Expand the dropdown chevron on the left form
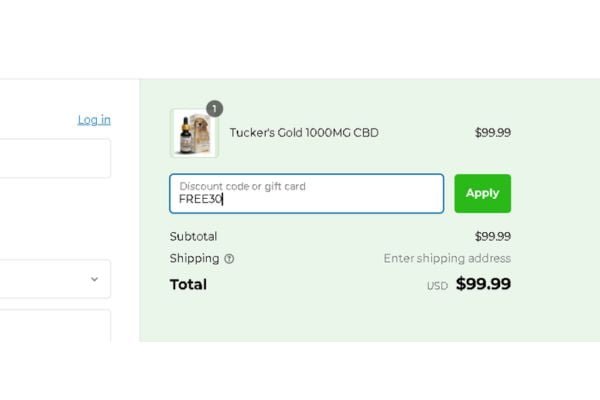The image size is (600, 400). [x=94, y=279]
